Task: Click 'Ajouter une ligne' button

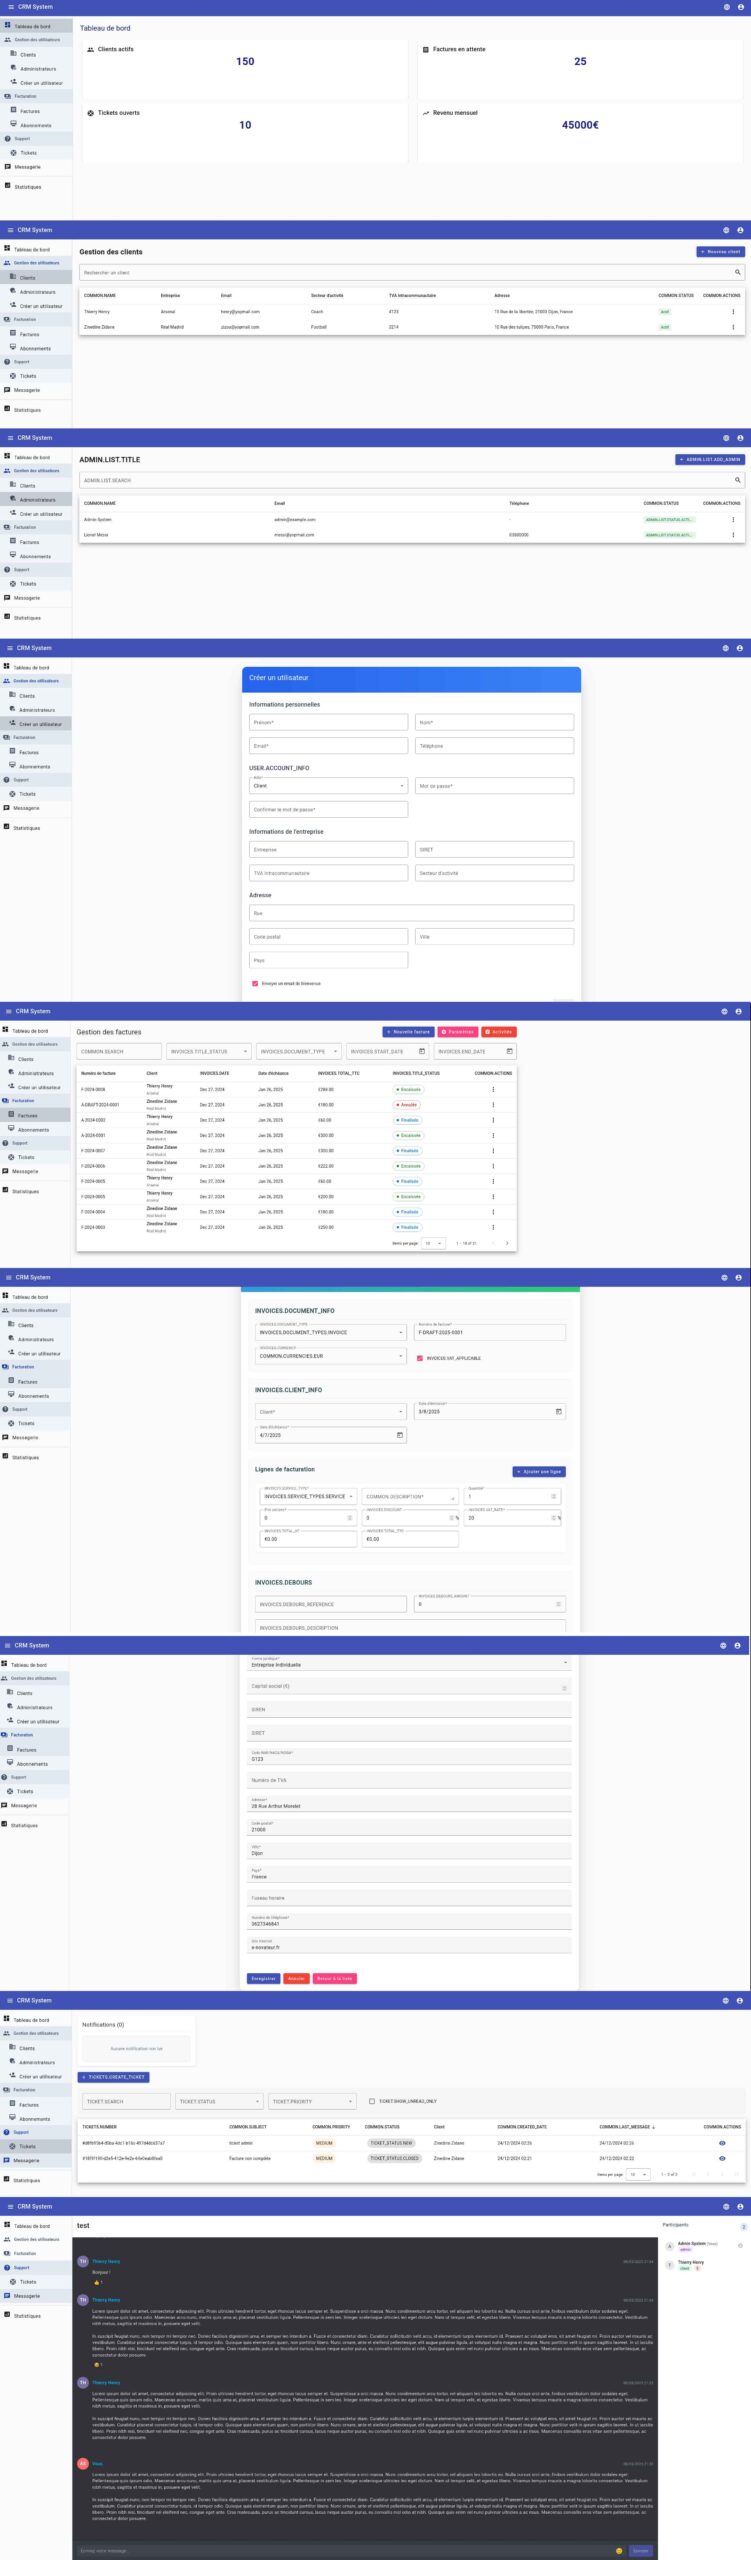Action: coord(539,1471)
